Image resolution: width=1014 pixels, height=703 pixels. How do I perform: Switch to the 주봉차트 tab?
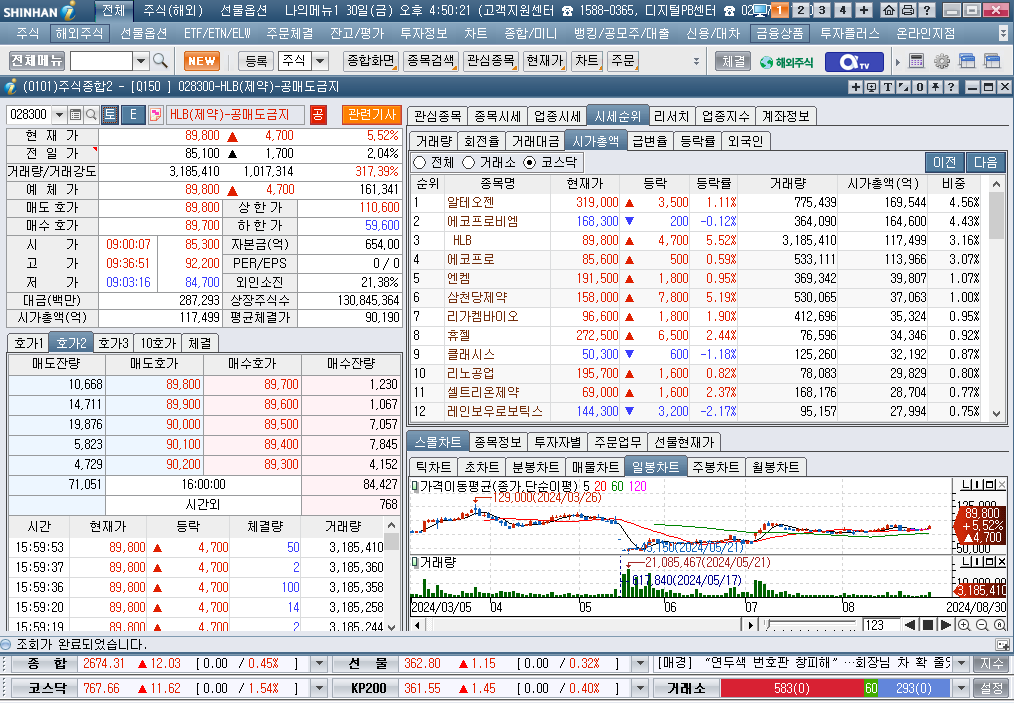(x=715, y=467)
